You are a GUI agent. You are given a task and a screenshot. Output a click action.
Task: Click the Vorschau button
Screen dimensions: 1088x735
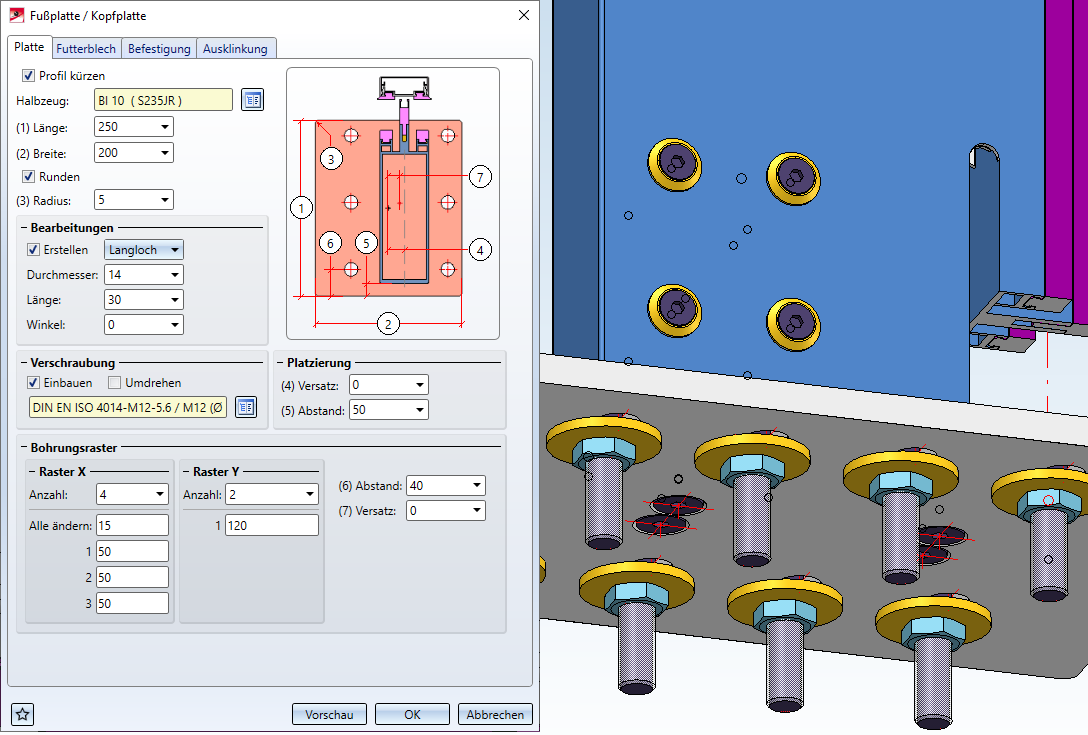pyautogui.click(x=329, y=714)
